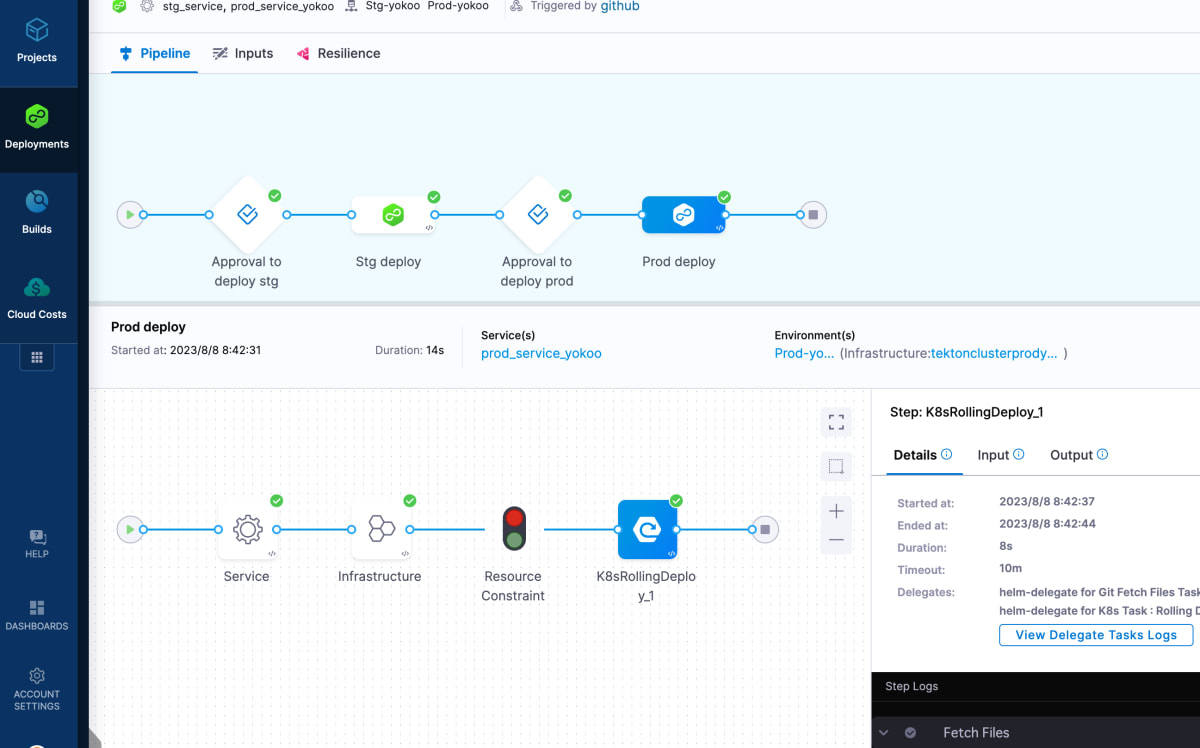Click the Step Logs header
The width and height of the screenshot is (1200, 748).
pyautogui.click(x=912, y=687)
